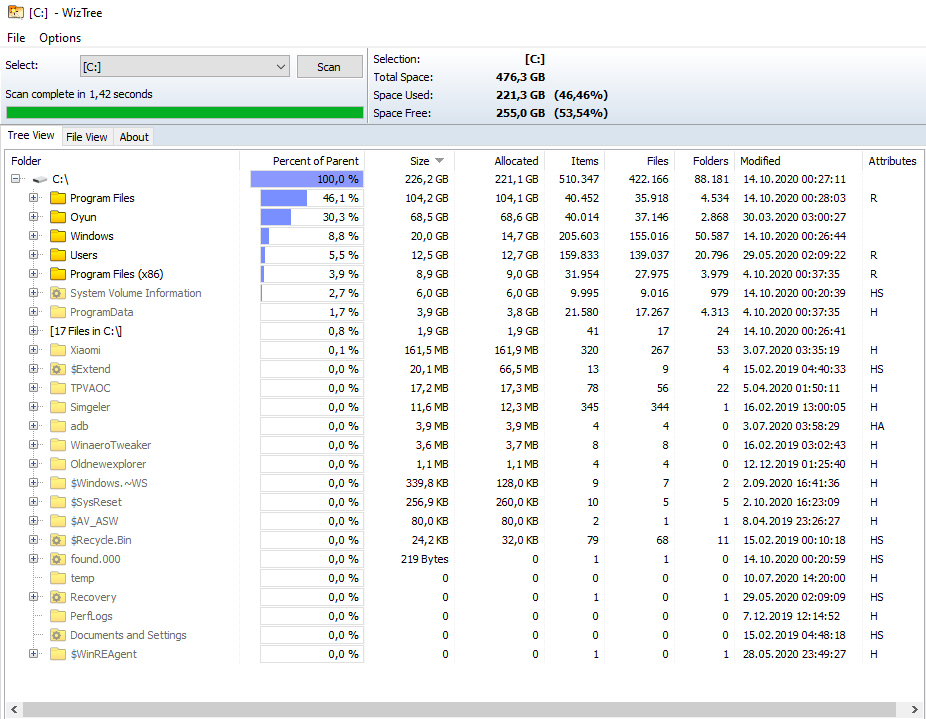
Task: Open the File menu
Action: pos(16,37)
